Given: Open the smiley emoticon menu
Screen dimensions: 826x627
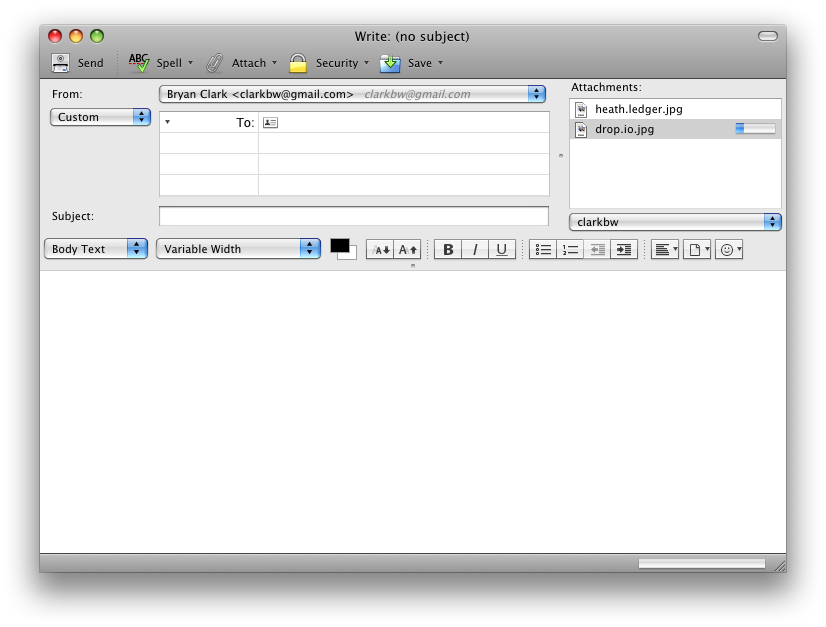Looking at the screenshot, I should pyautogui.click(x=730, y=250).
